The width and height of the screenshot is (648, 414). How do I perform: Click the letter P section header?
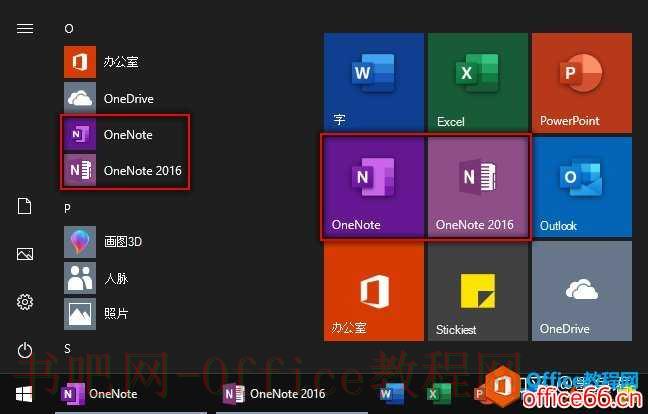coord(68,209)
